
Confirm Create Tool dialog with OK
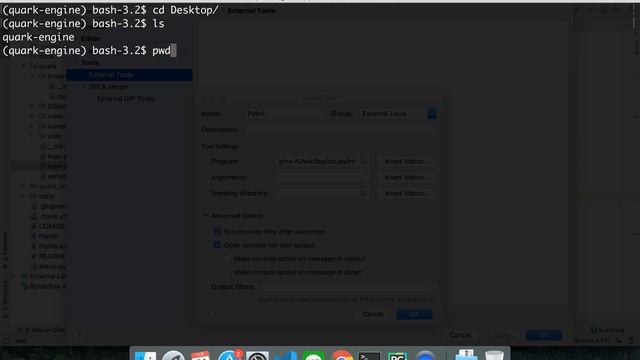tap(414, 315)
